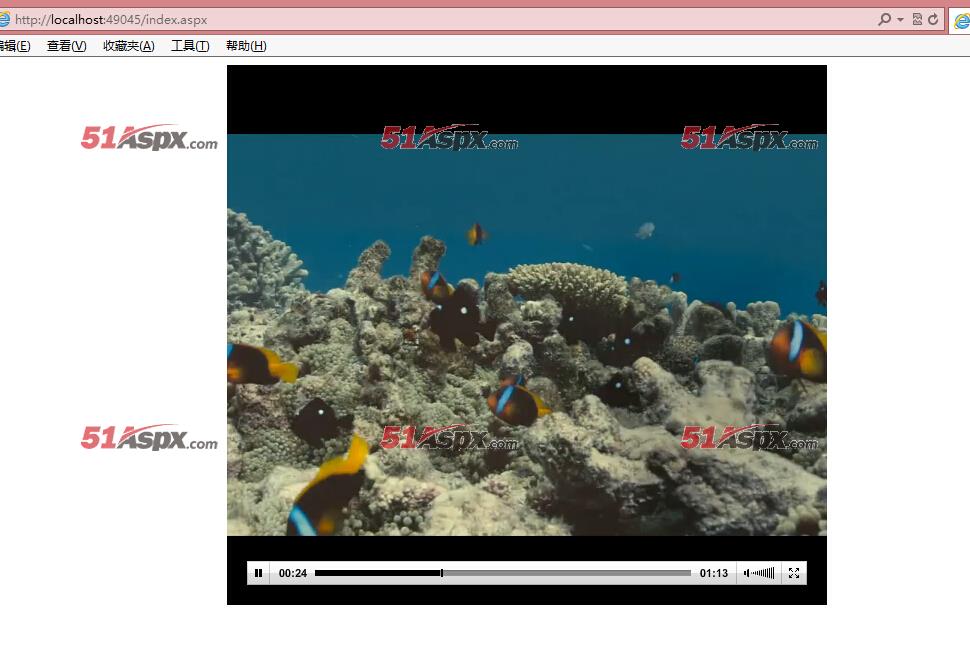The width and height of the screenshot is (970, 669).
Task: Open the 收藏夹(A) menu
Action: (129, 46)
